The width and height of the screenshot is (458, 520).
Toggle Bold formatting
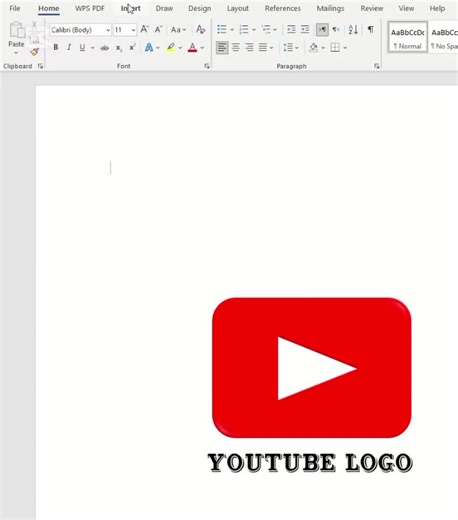(56, 48)
